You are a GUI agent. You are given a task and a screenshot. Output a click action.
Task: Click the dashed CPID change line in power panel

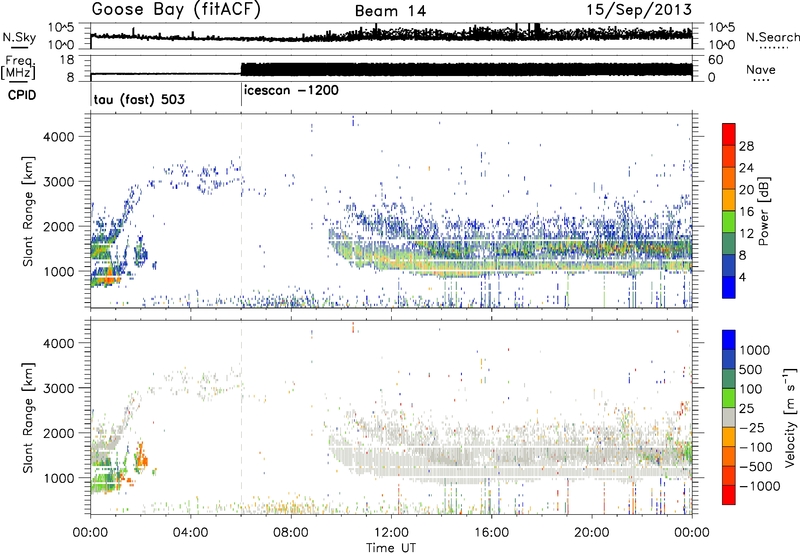241,211
